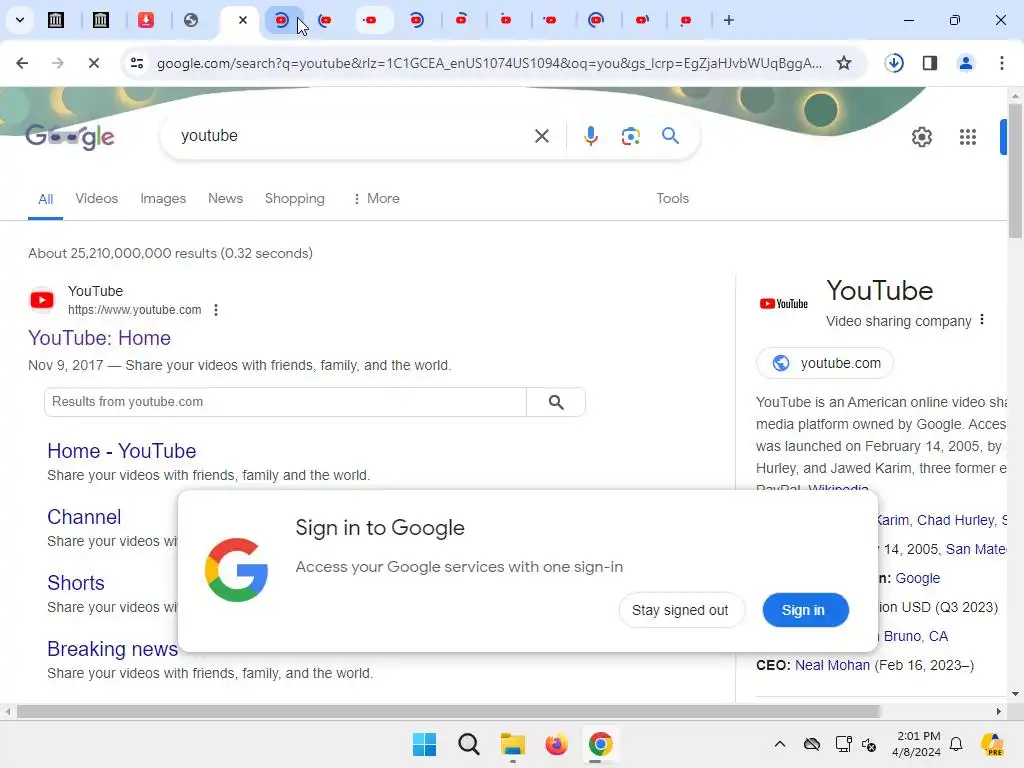Open the Breaking news sitelink
The image size is (1024, 768).
pyautogui.click(x=112, y=648)
